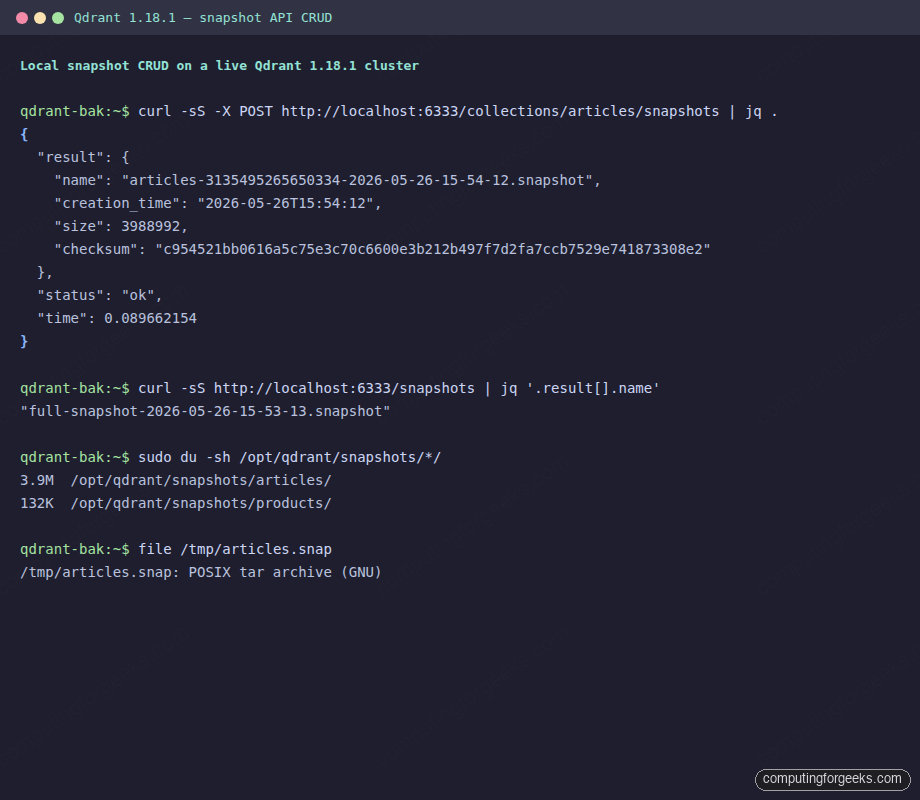
Task: Click the output 'POSIX tar archive (GNU)' line
Action: tap(201, 572)
